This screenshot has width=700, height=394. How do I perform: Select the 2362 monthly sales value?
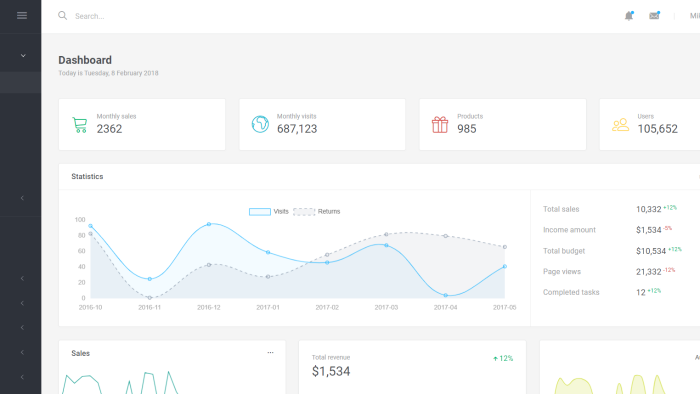tap(109, 129)
